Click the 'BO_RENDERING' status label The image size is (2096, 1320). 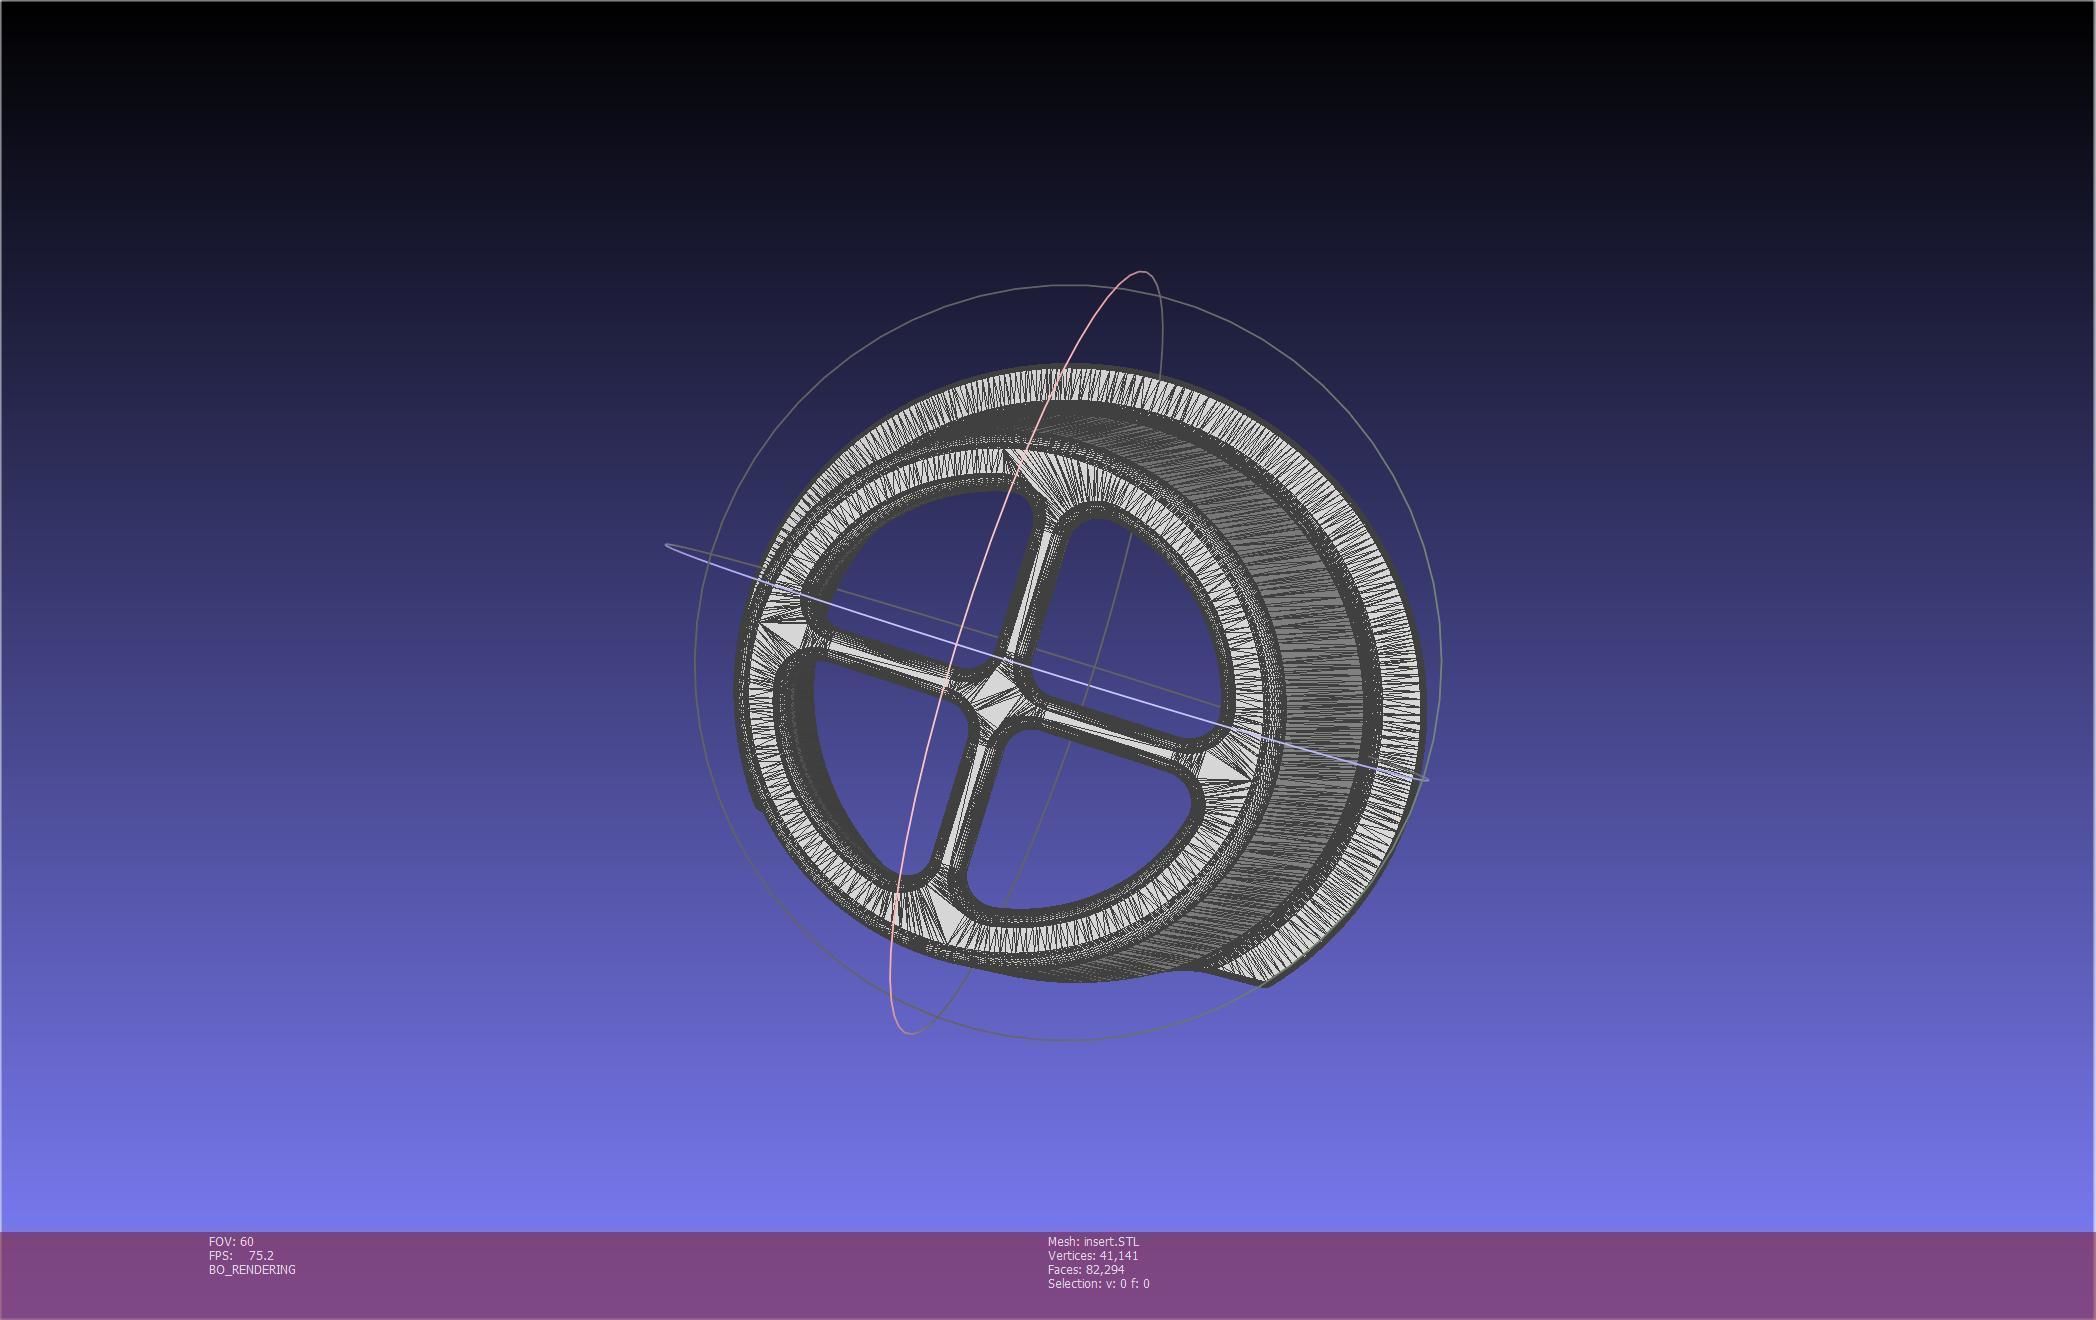point(252,1269)
